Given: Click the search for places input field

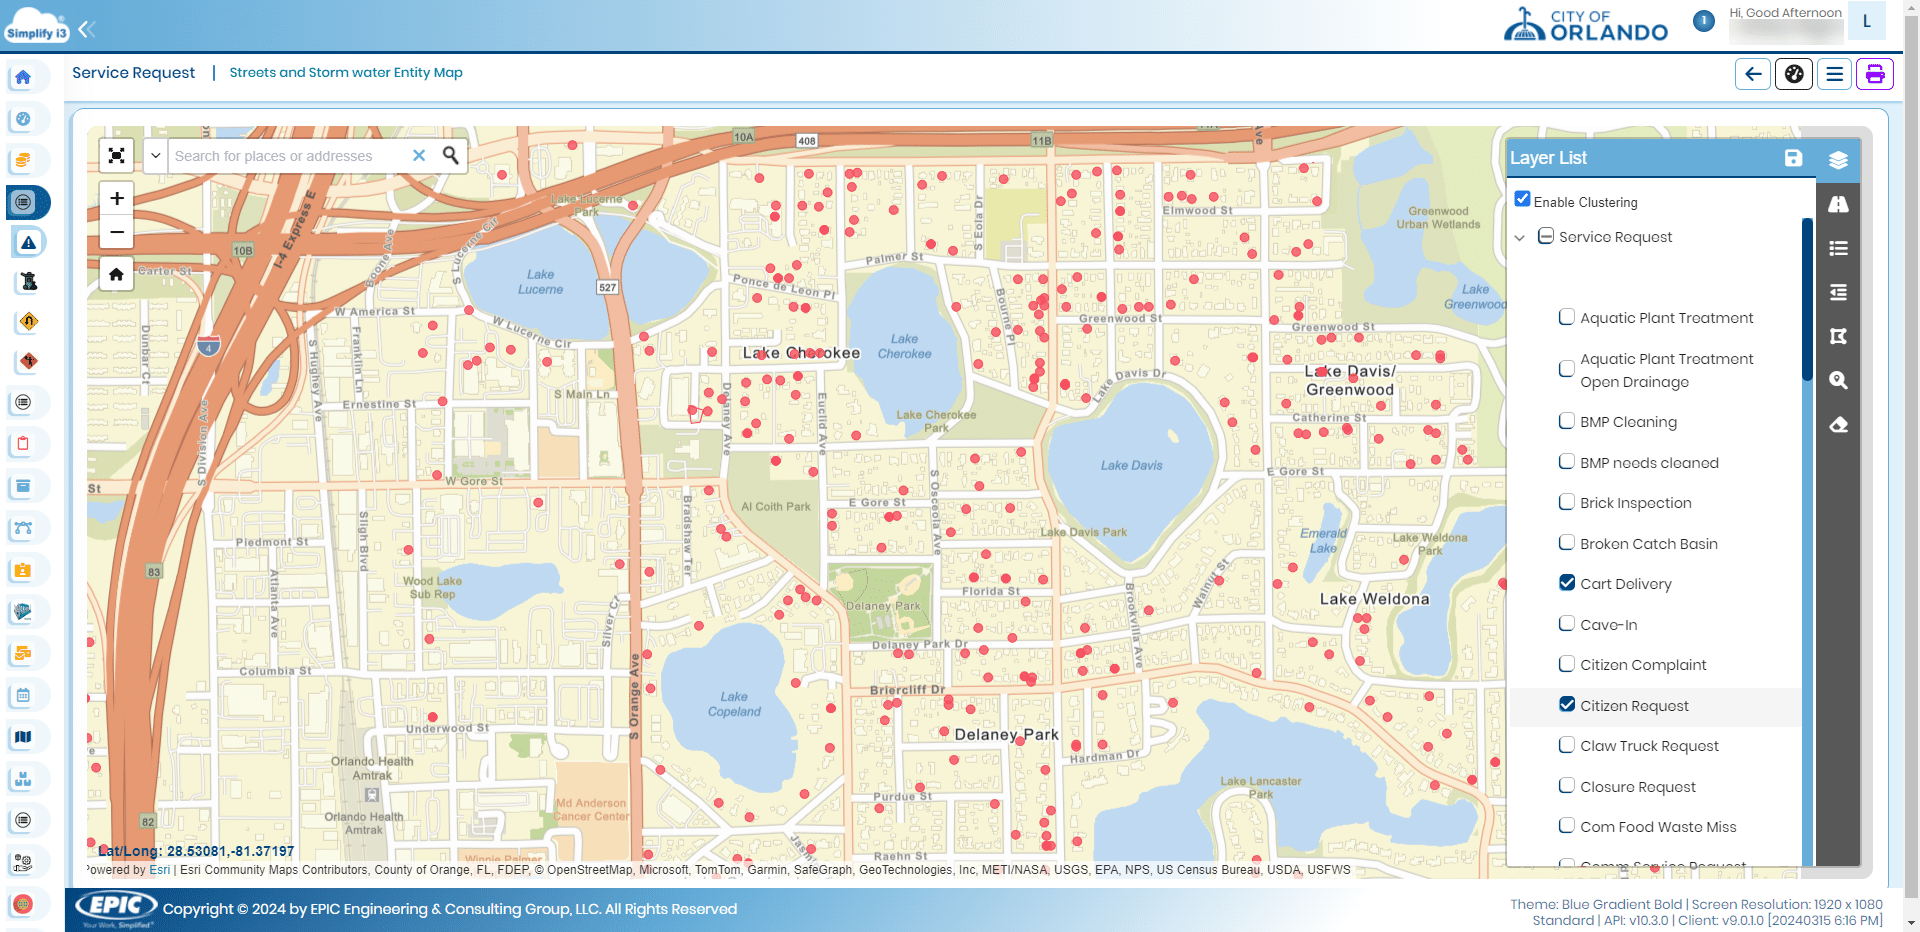Looking at the screenshot, I should [x=285, y=156].
